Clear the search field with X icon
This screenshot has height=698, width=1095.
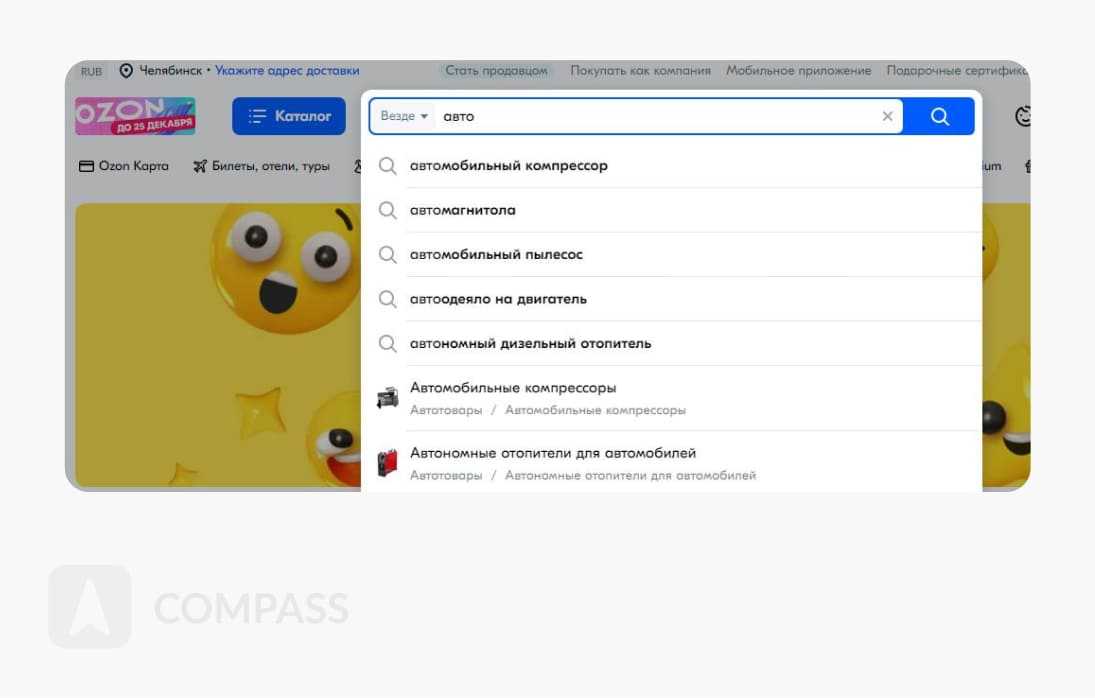coord(887,116)
